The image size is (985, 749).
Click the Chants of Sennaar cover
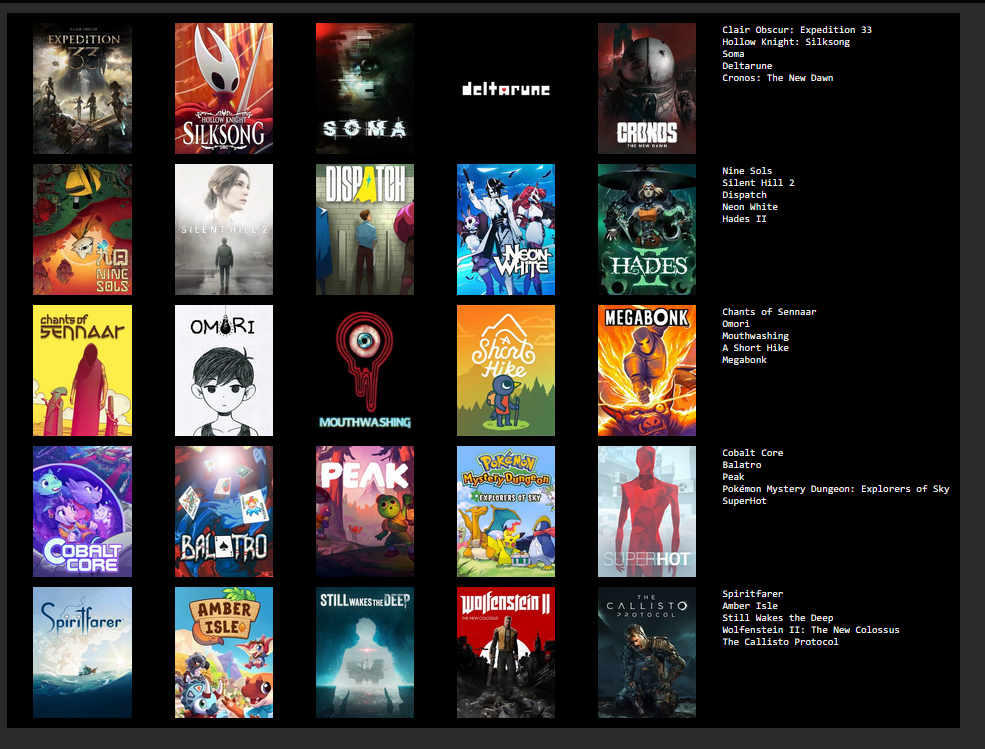click(82, 371)
